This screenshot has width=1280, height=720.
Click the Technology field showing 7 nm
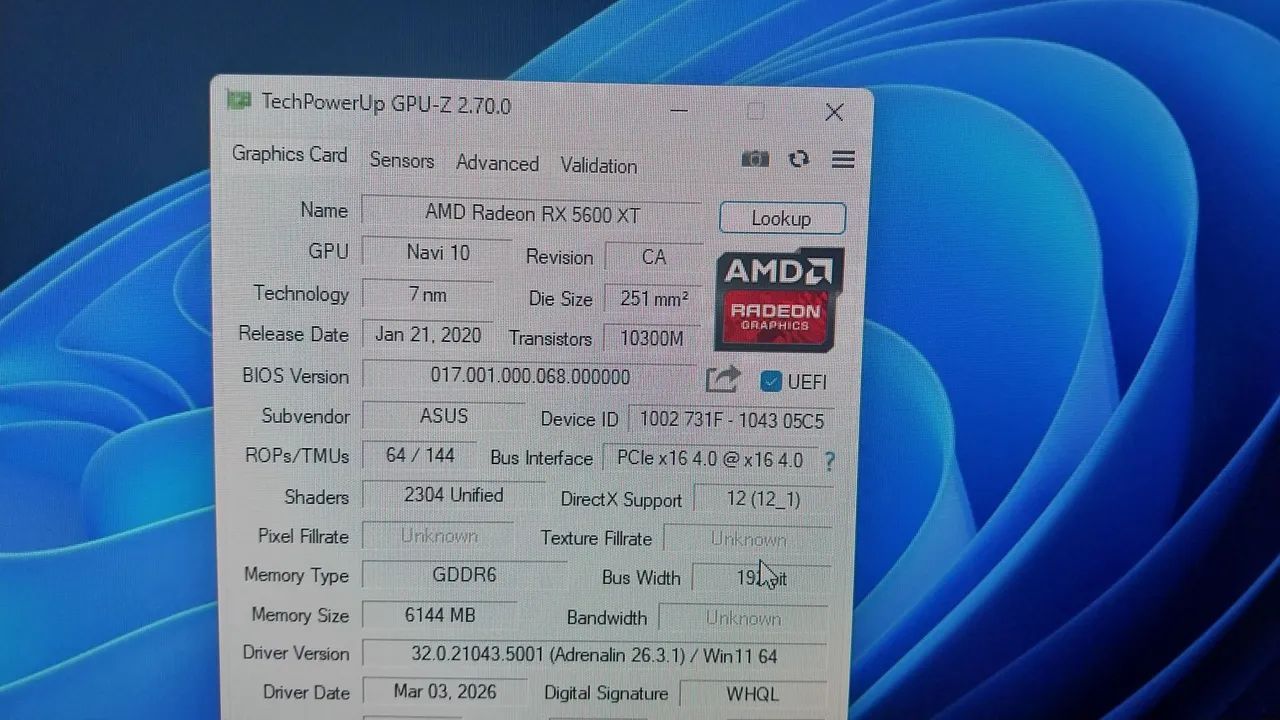point(427,294)
